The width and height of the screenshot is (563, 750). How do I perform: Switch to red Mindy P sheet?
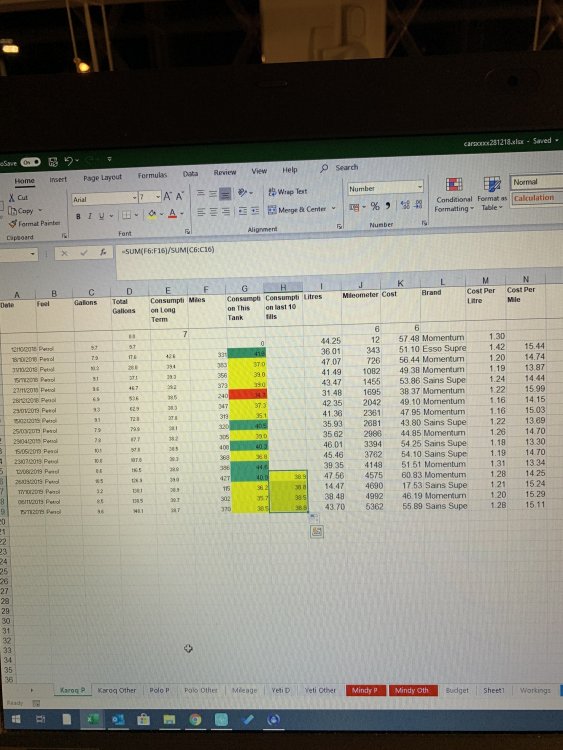(x=365, y=690)
